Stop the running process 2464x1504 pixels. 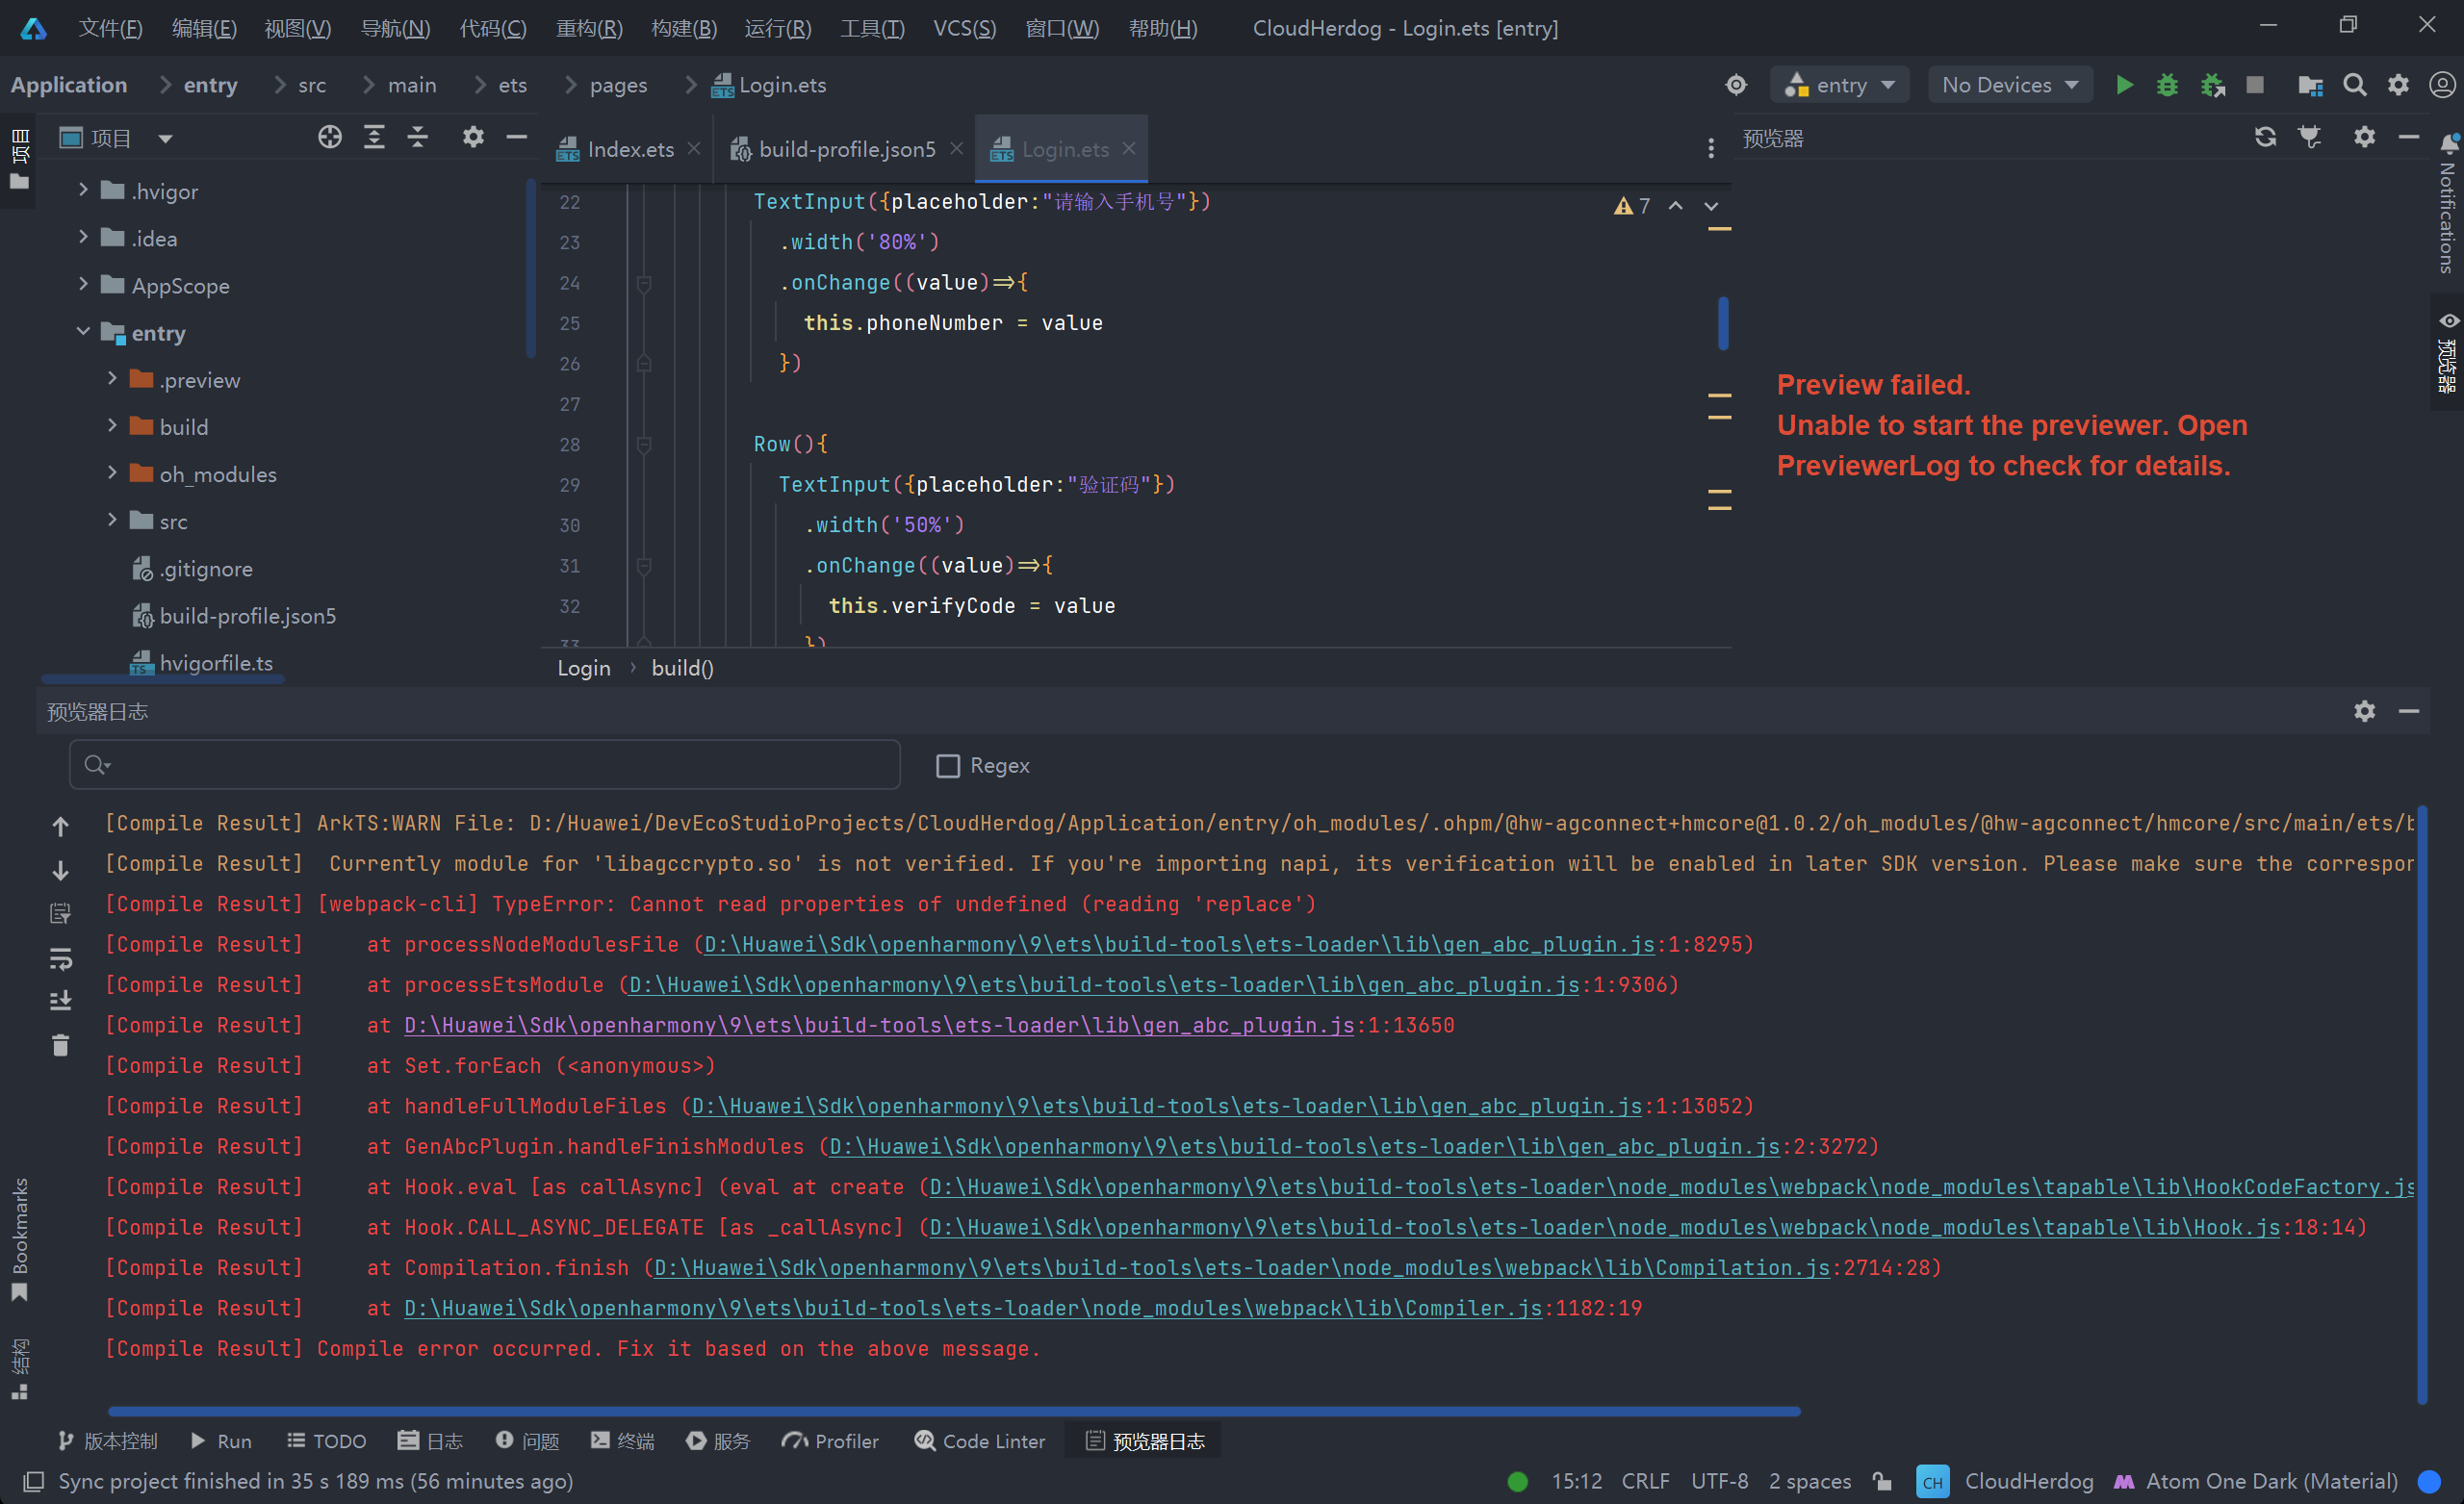point(2255,85)
